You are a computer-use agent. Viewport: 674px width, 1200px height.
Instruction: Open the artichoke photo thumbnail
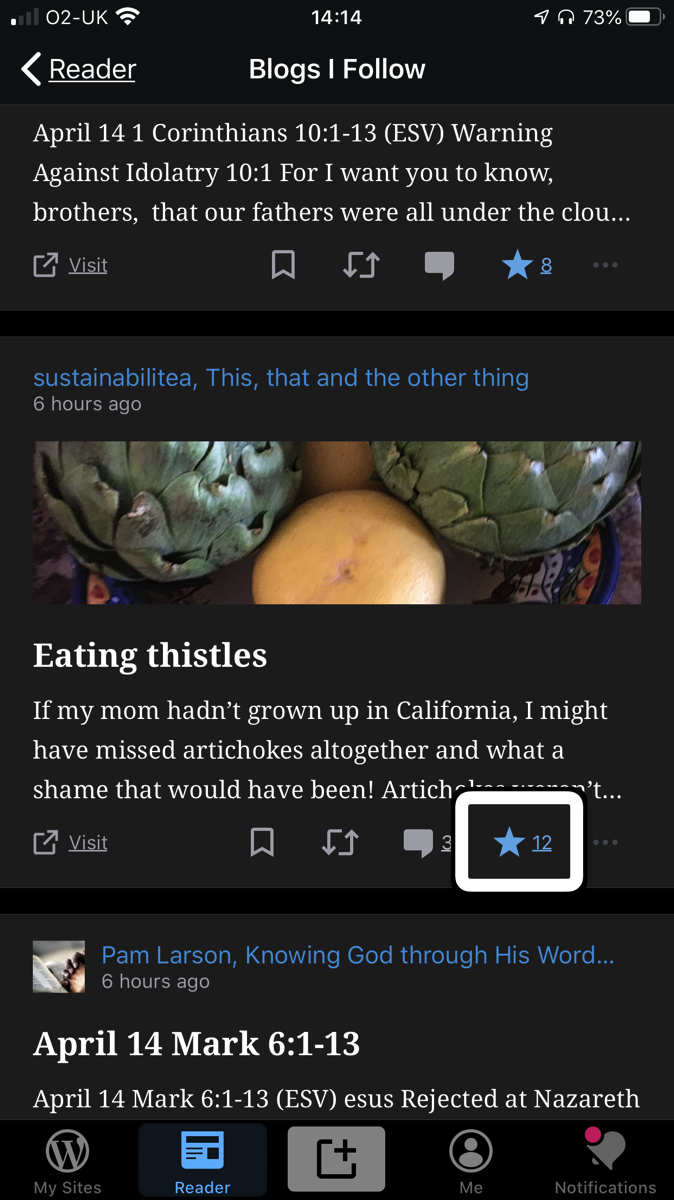click(x=337, y=521)
